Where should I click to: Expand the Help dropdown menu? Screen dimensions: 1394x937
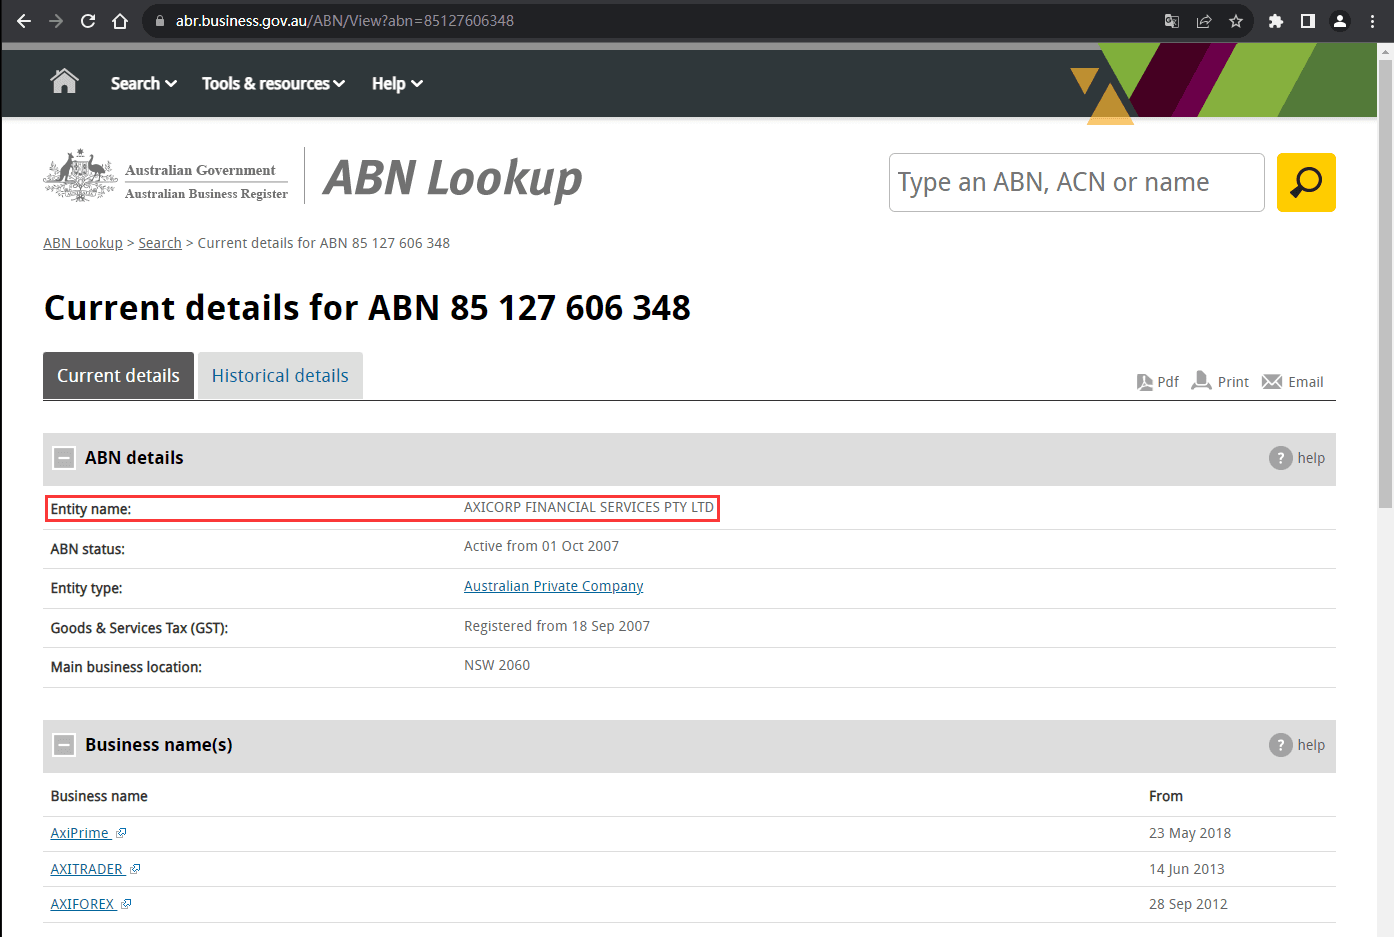(397, 84)
